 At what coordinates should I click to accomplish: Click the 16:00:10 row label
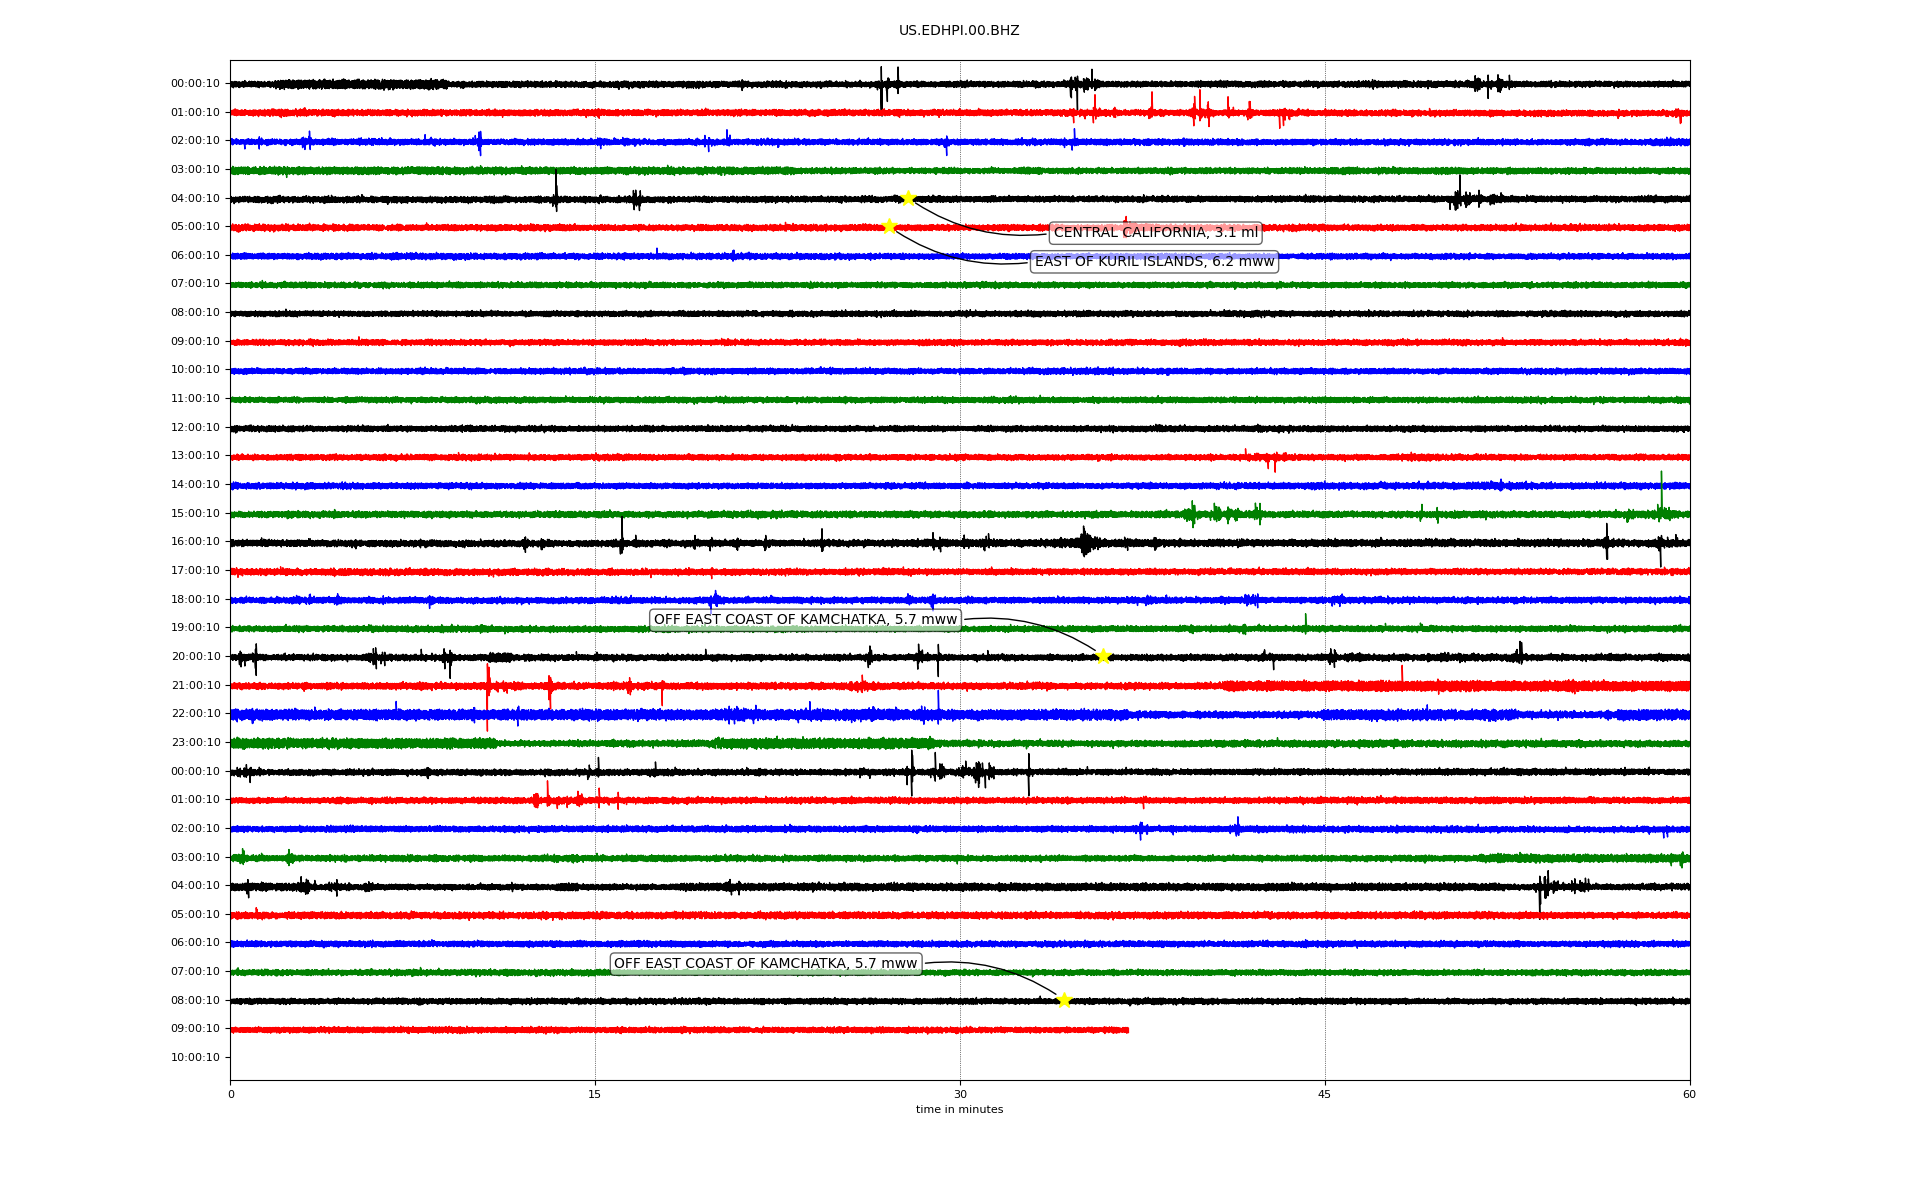[195, 542]
